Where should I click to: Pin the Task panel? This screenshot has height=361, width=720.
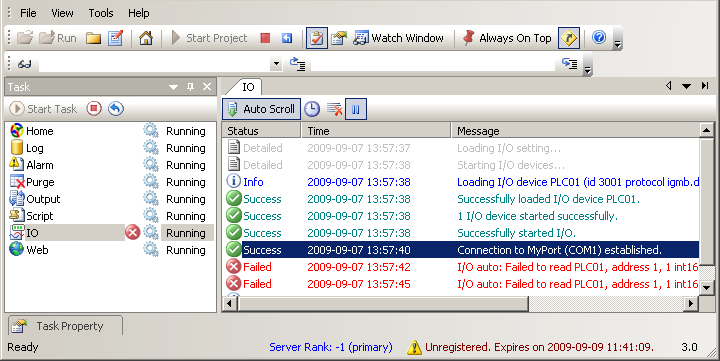point(190,87)
